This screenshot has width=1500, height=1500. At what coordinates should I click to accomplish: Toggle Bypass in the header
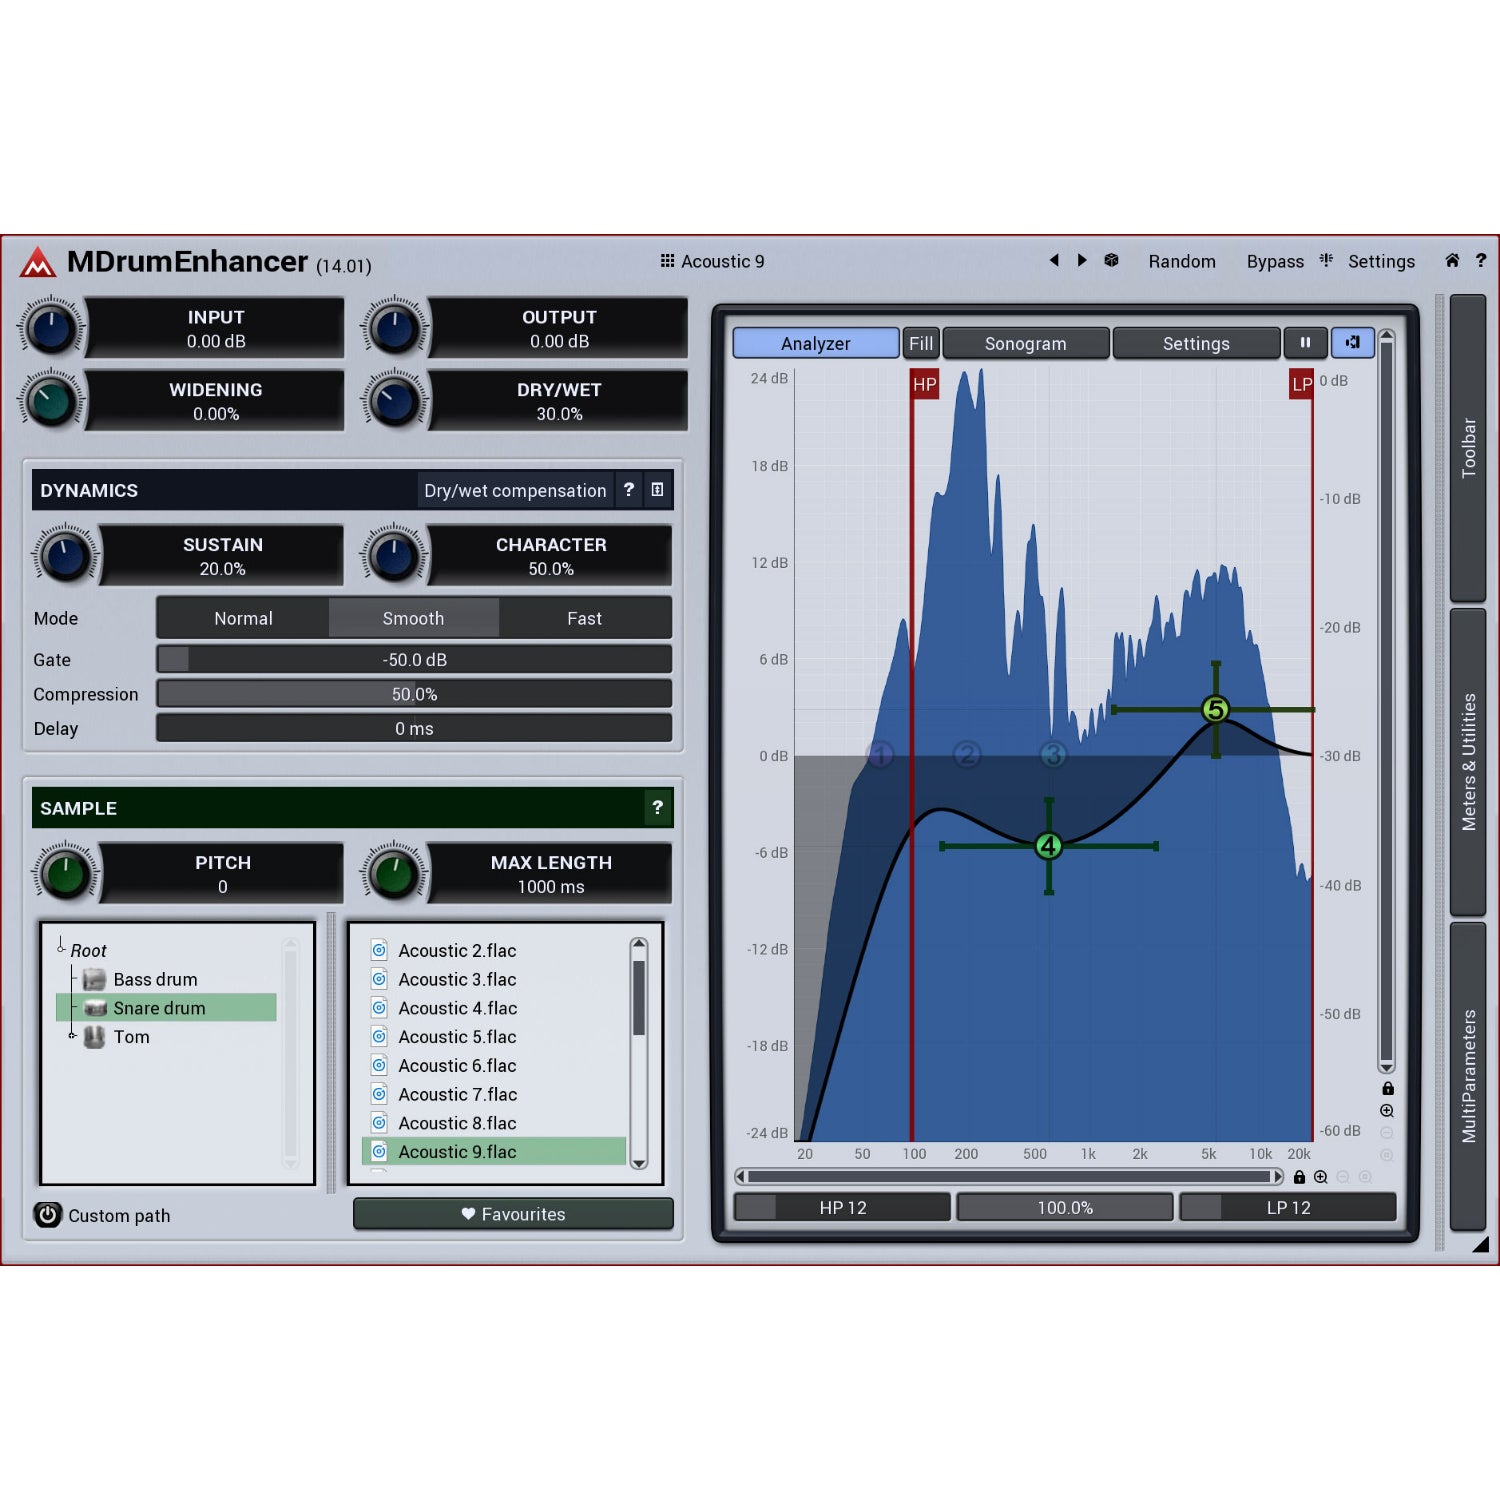click(x=1275, y=261)
